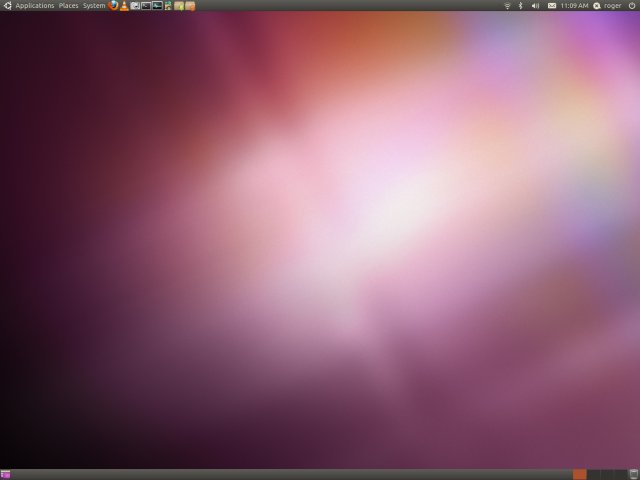Open the Trash in the bottom panel
This screenshot has width=640, height=480.
pyautogui.click(x=633, y=474)
